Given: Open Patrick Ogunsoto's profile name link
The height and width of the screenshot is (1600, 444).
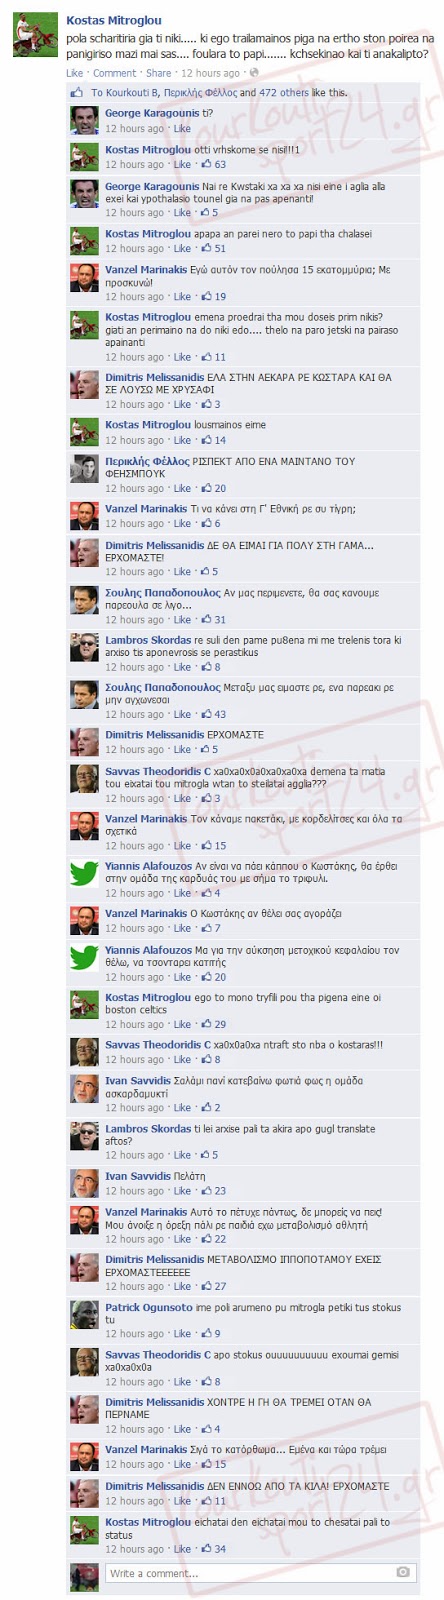Looking at the screenshot, I should (x=149, y=1307).
